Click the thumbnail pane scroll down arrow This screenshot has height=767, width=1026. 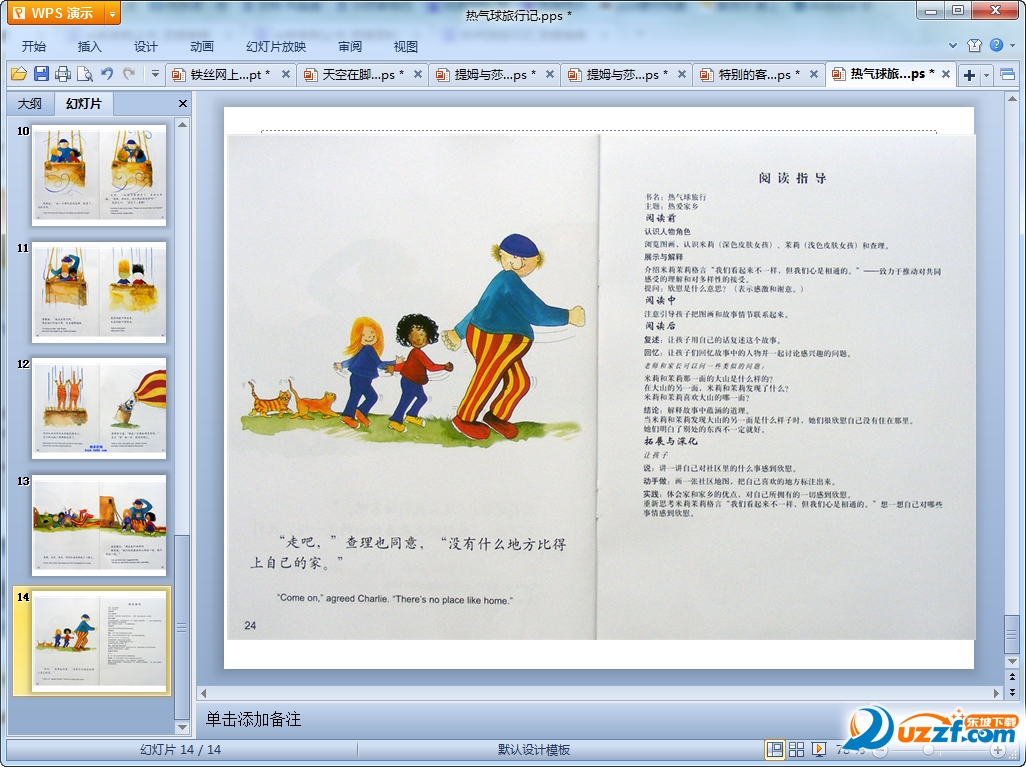click(x=183, y=727)
